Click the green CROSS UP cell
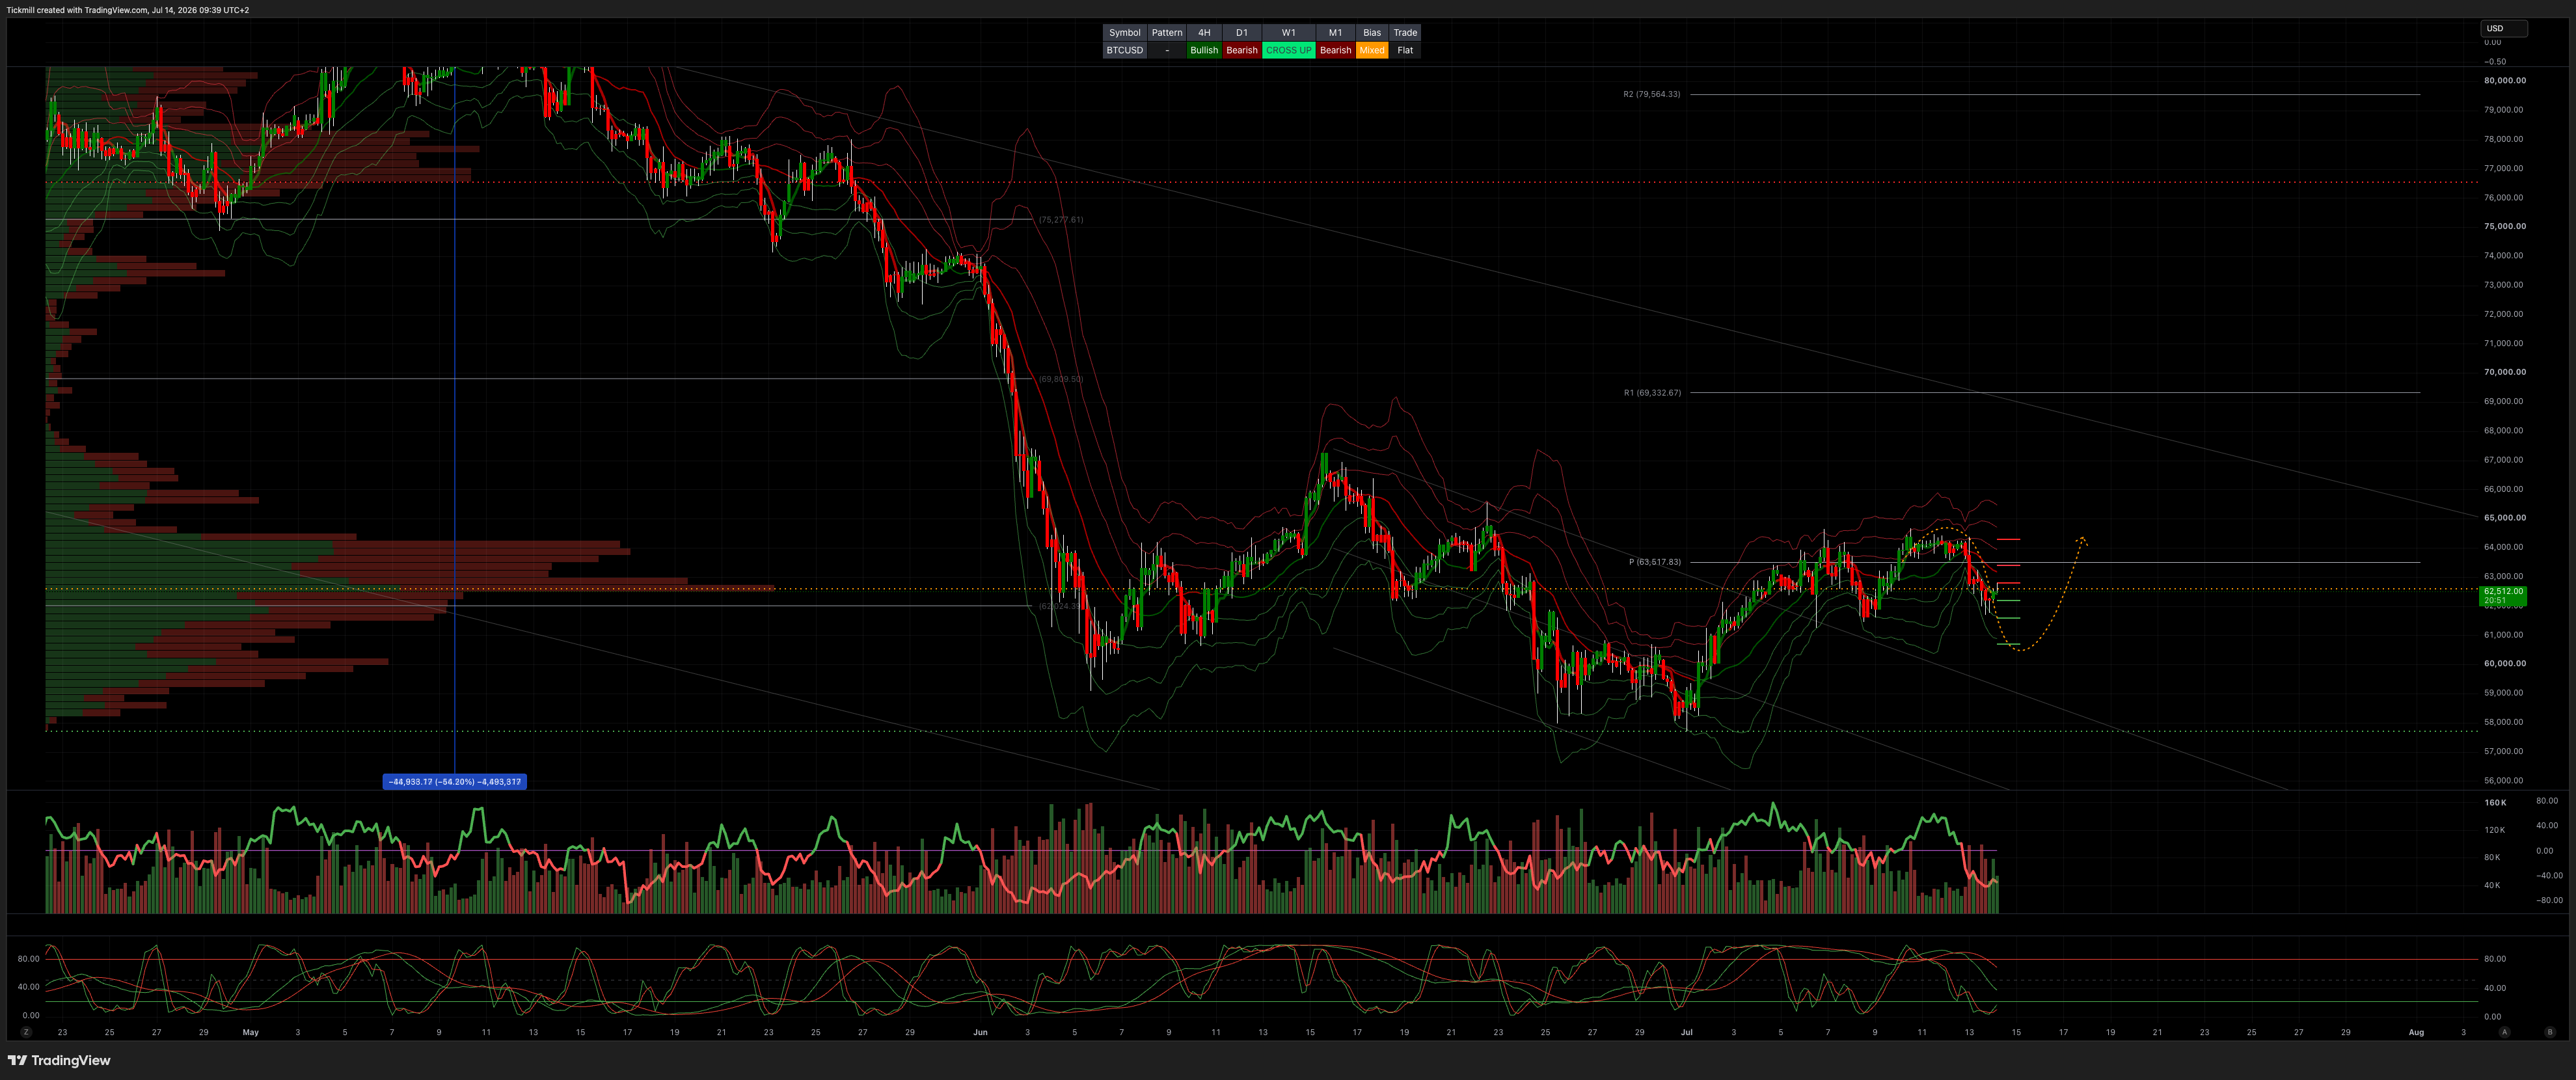 (1288, 50)
